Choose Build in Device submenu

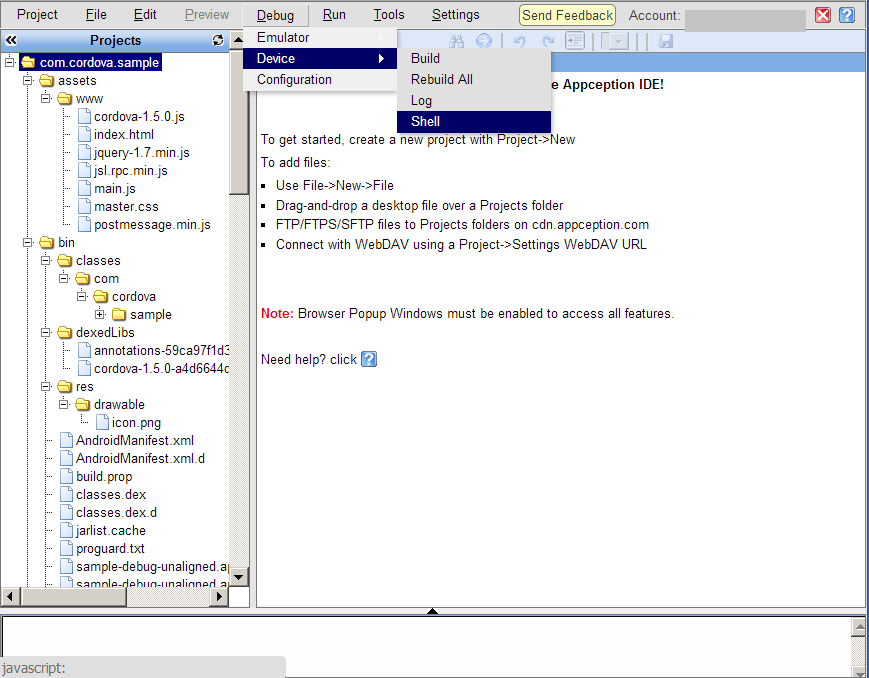474,58
